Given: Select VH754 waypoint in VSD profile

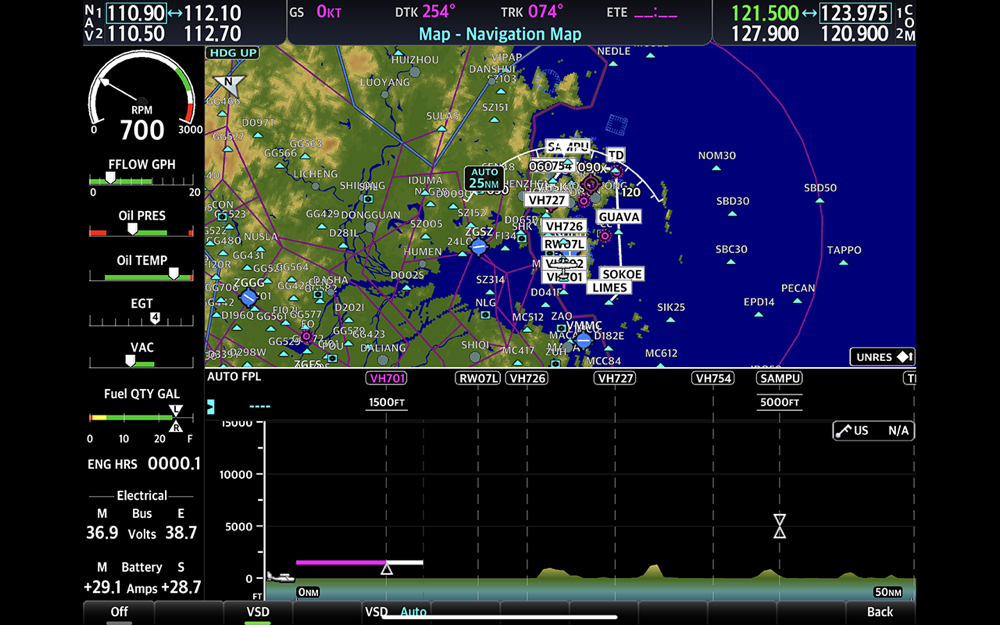Looking at the screenshot, I should click(713, 378).
